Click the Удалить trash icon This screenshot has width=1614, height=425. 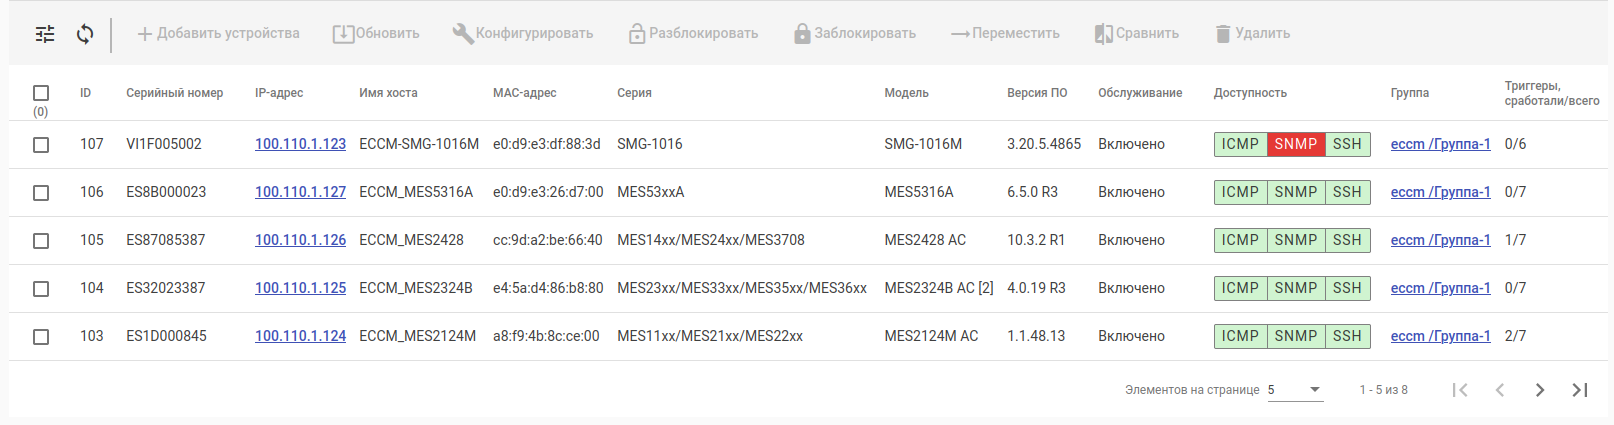[1222, 34]
